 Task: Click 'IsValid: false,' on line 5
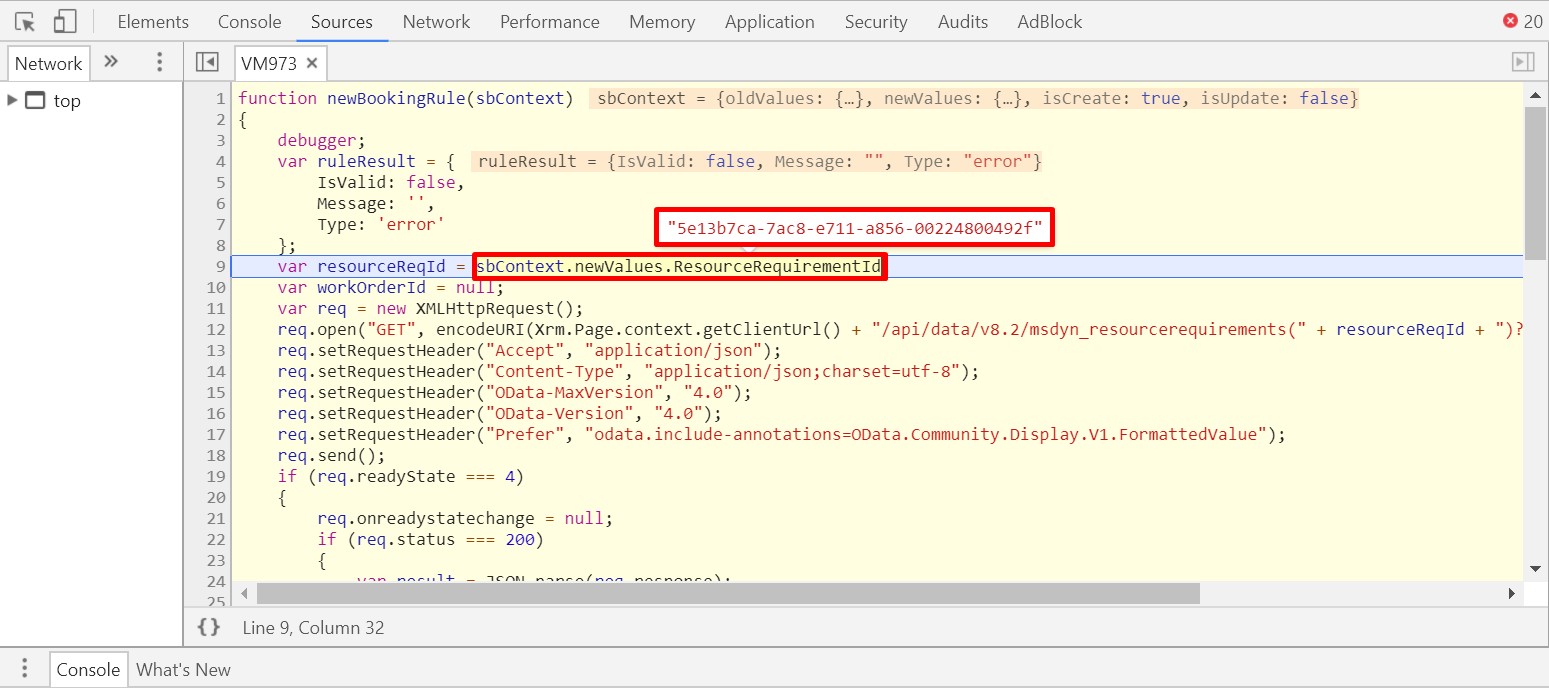point(391,182)
